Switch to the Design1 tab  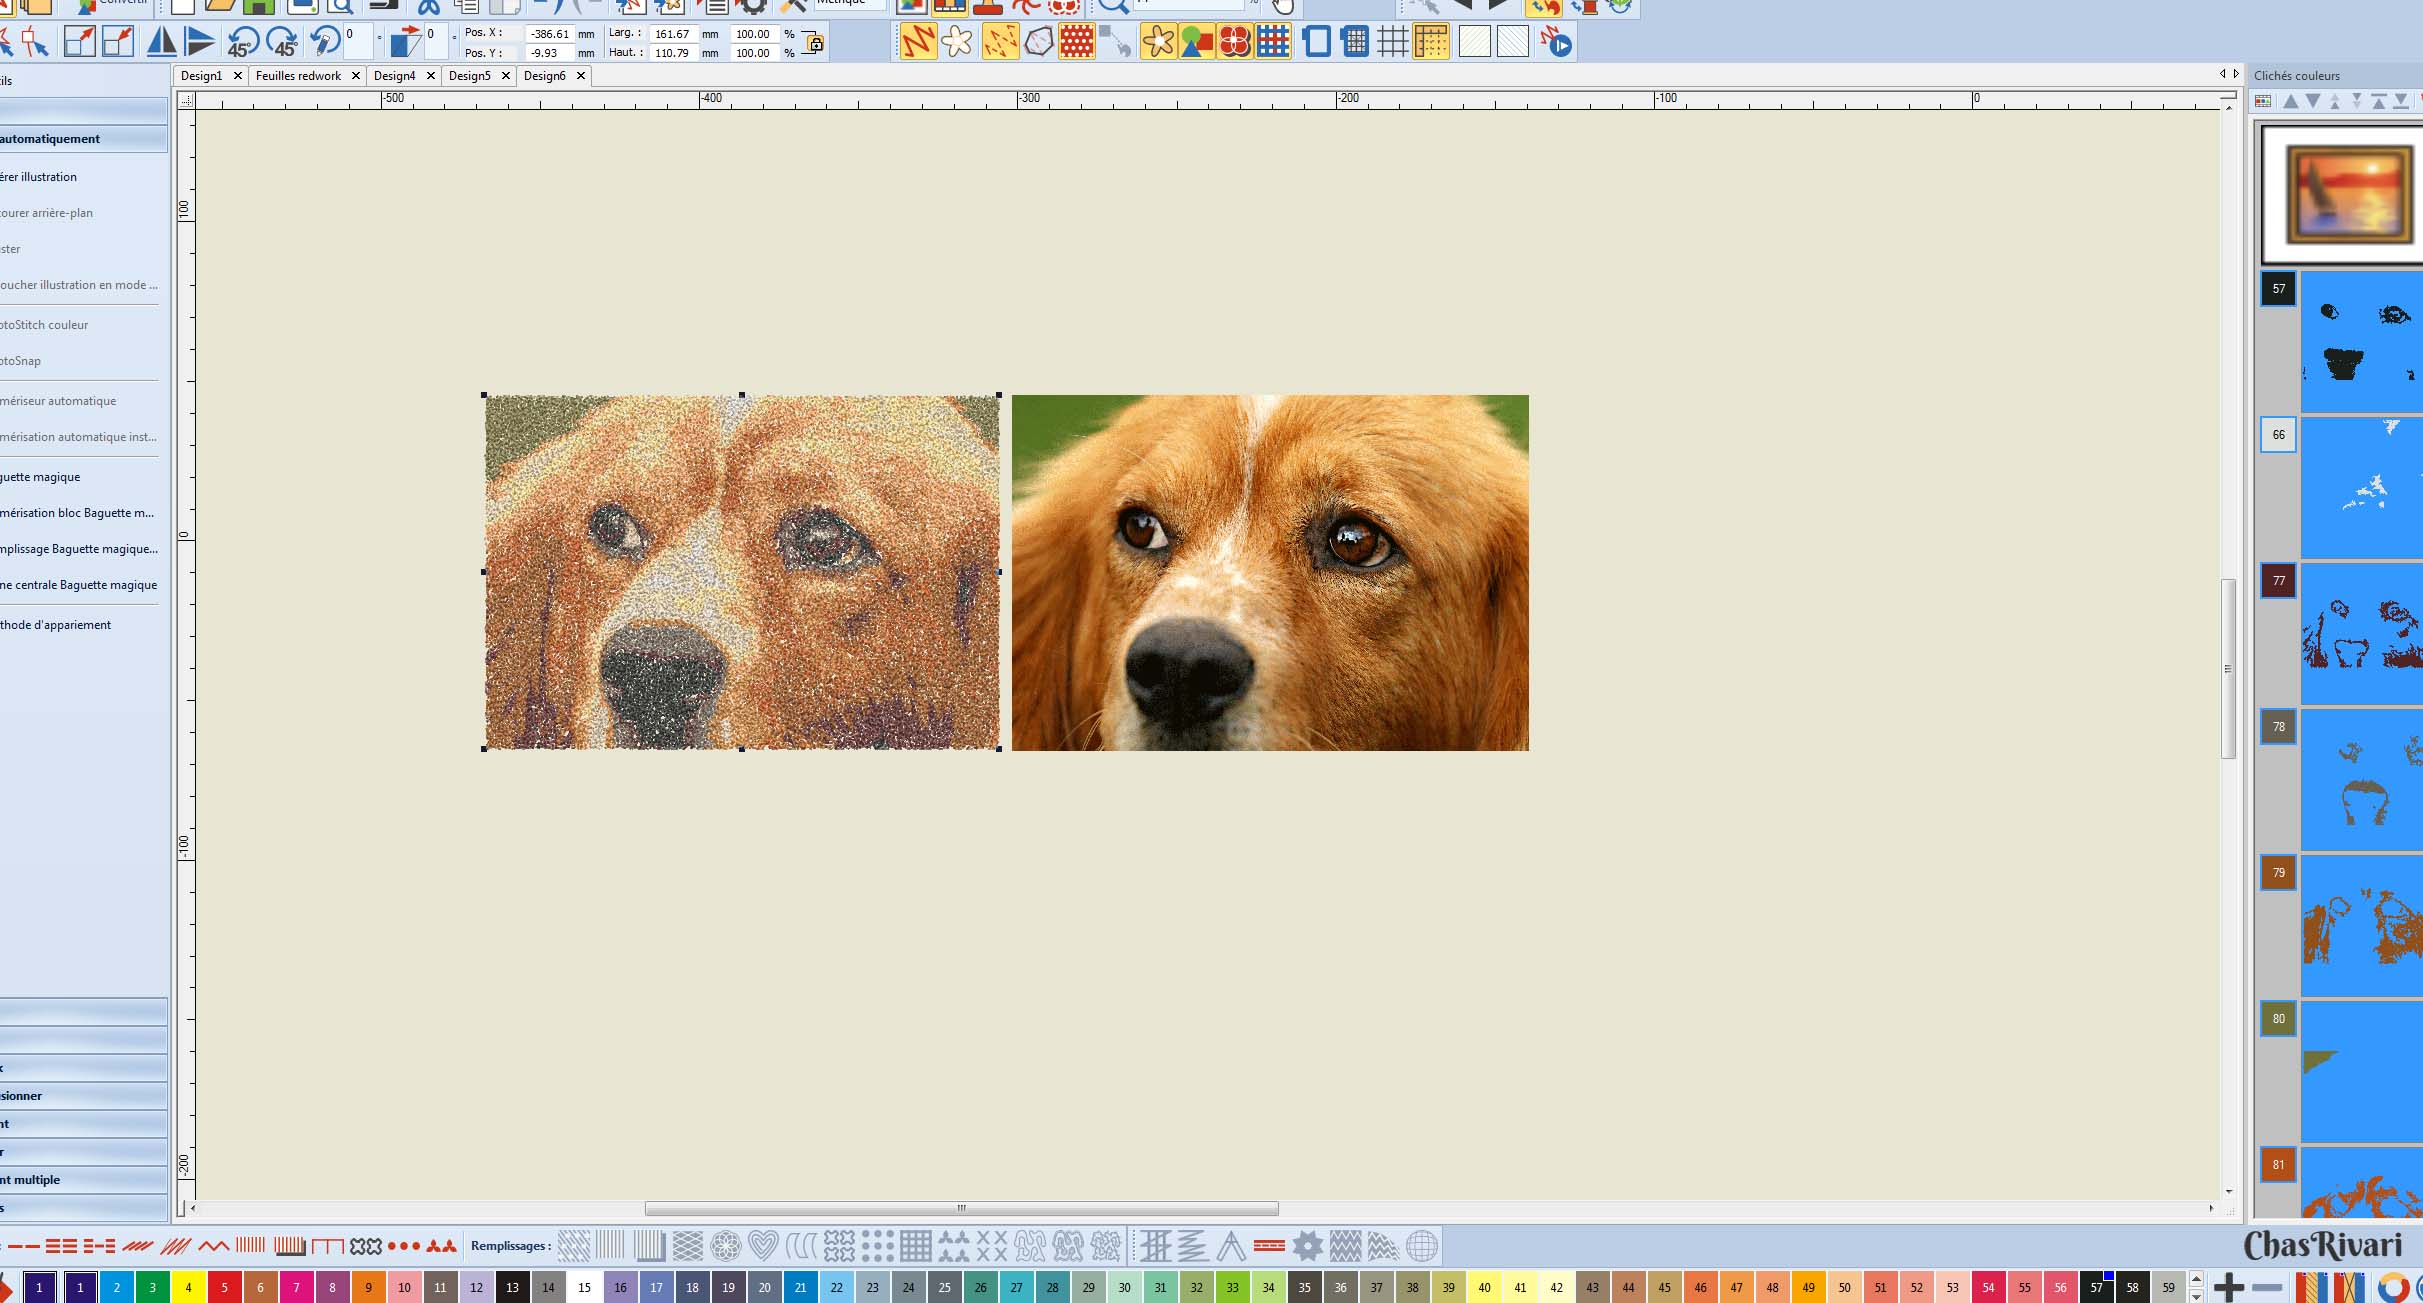(201, 76)
